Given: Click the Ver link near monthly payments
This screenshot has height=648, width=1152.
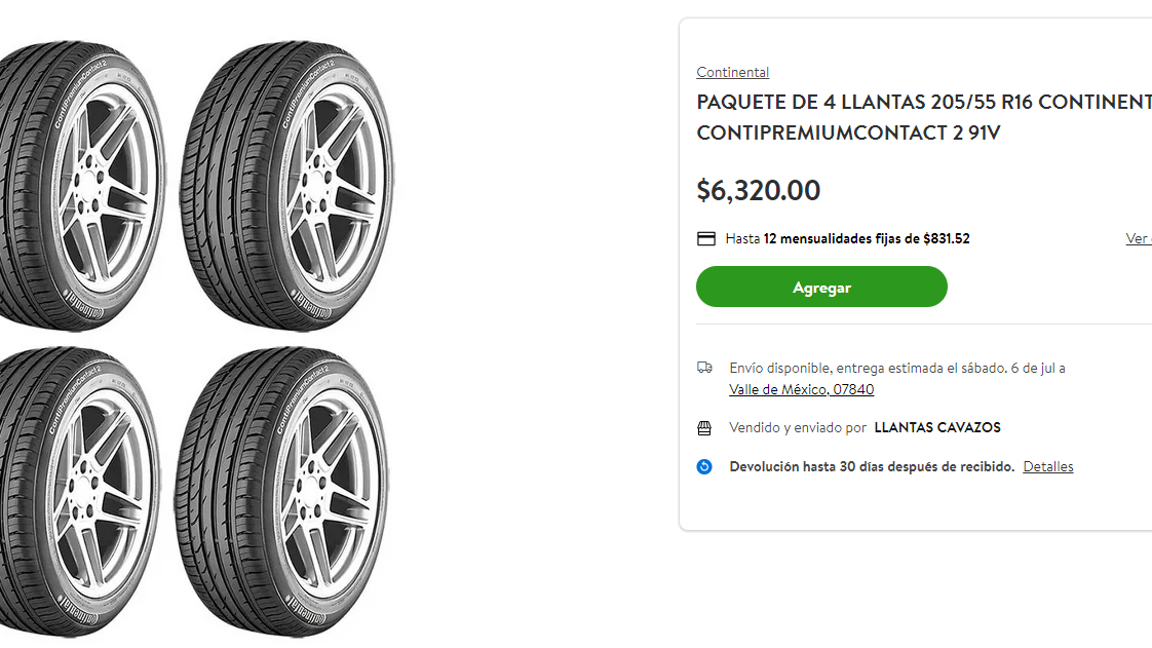Looking at the screenshot, I should tap(1138, 238).
